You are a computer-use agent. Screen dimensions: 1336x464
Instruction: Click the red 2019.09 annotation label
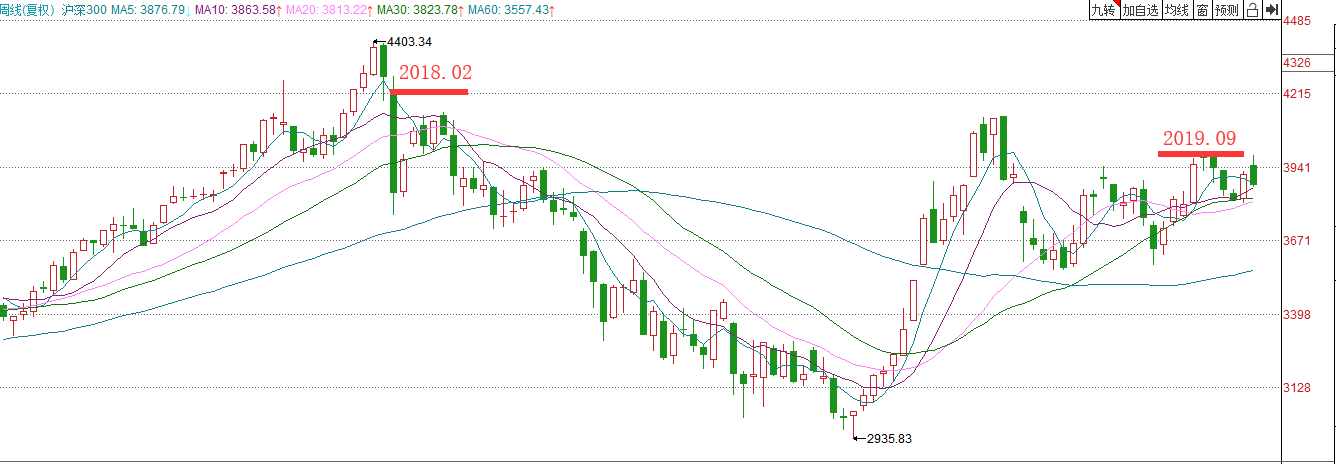(x=1200, y=138)
